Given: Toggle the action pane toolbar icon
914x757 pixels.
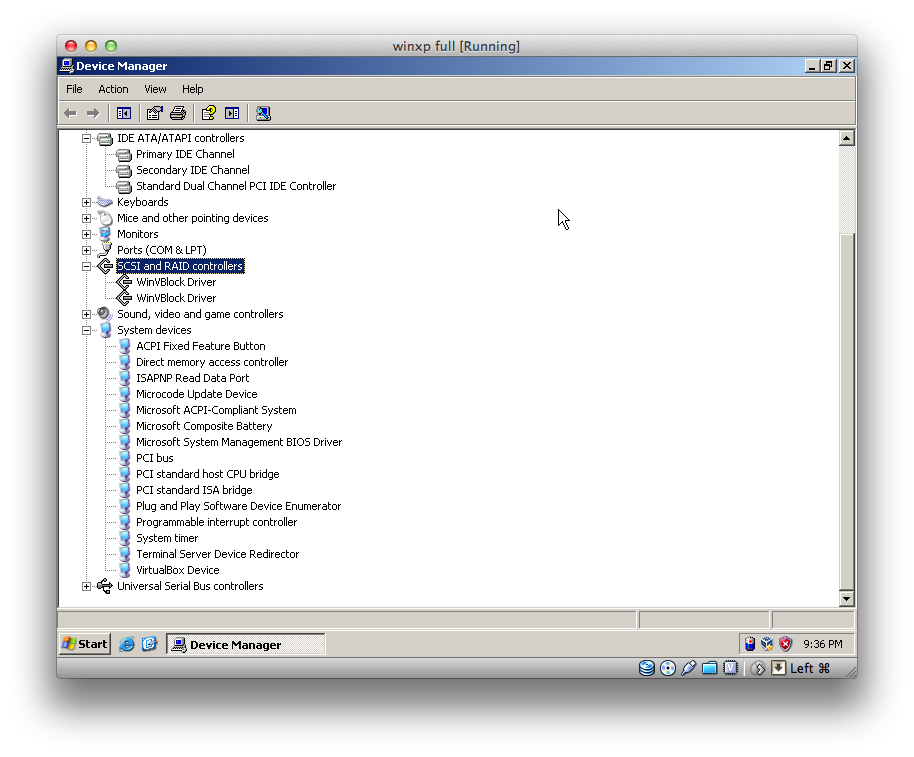Looking at the screenshot, I should coord(232,113).
